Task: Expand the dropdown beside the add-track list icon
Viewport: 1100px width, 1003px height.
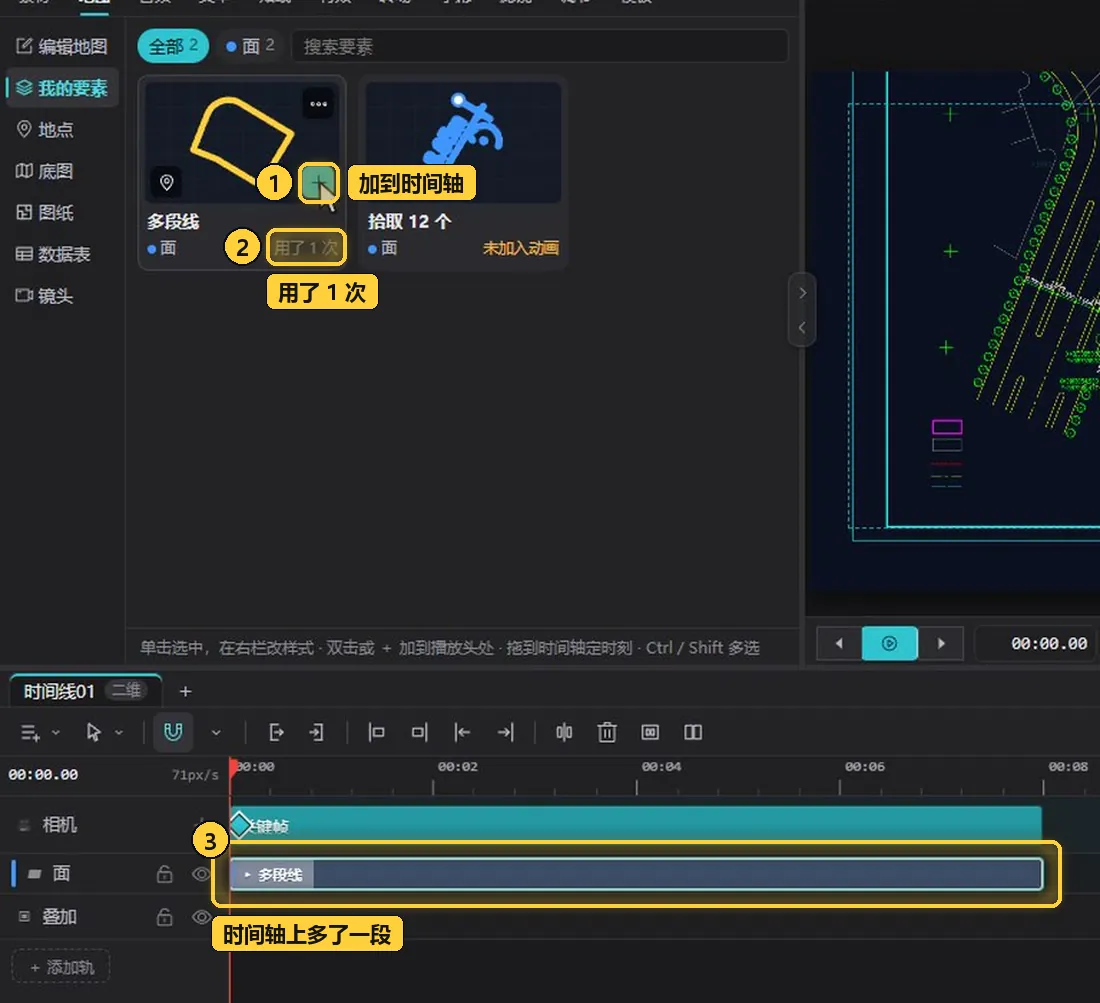Action: (x=56, y=733)
